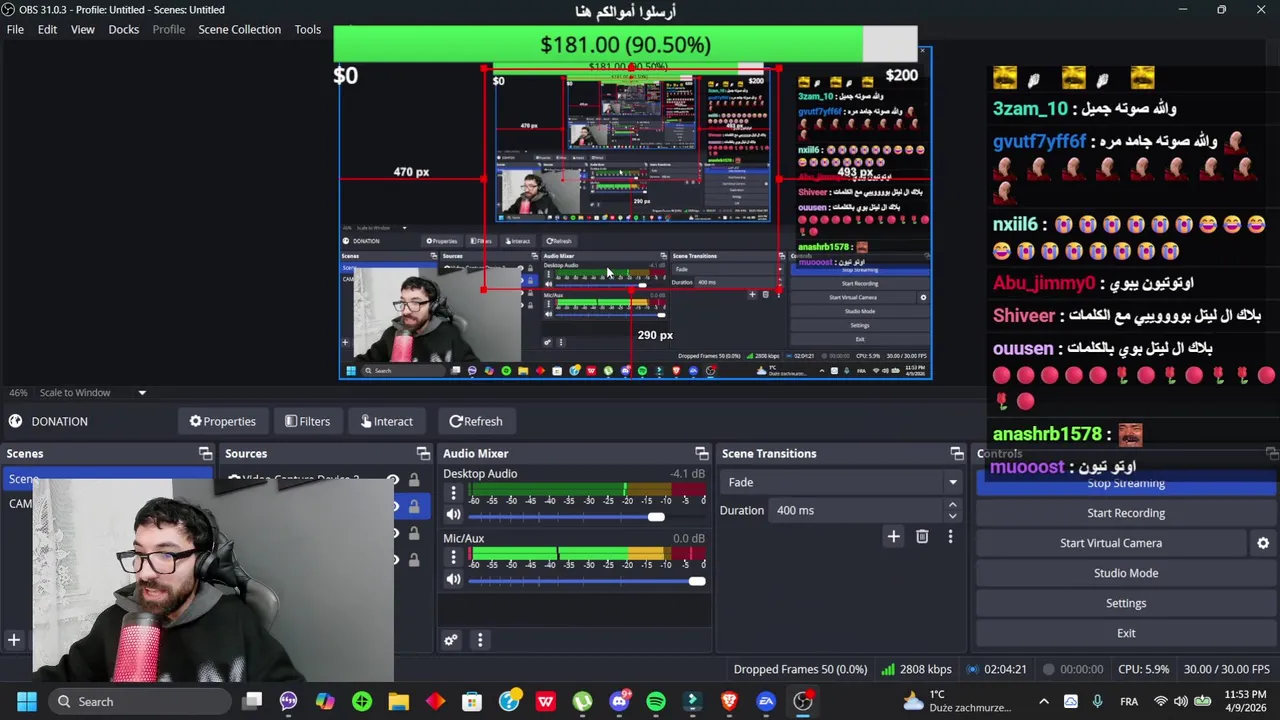Image resolution: width=1280 pixels, height=720 pixels.
Task: Open Spotify from taskbar
Action: tap(656, 701)
